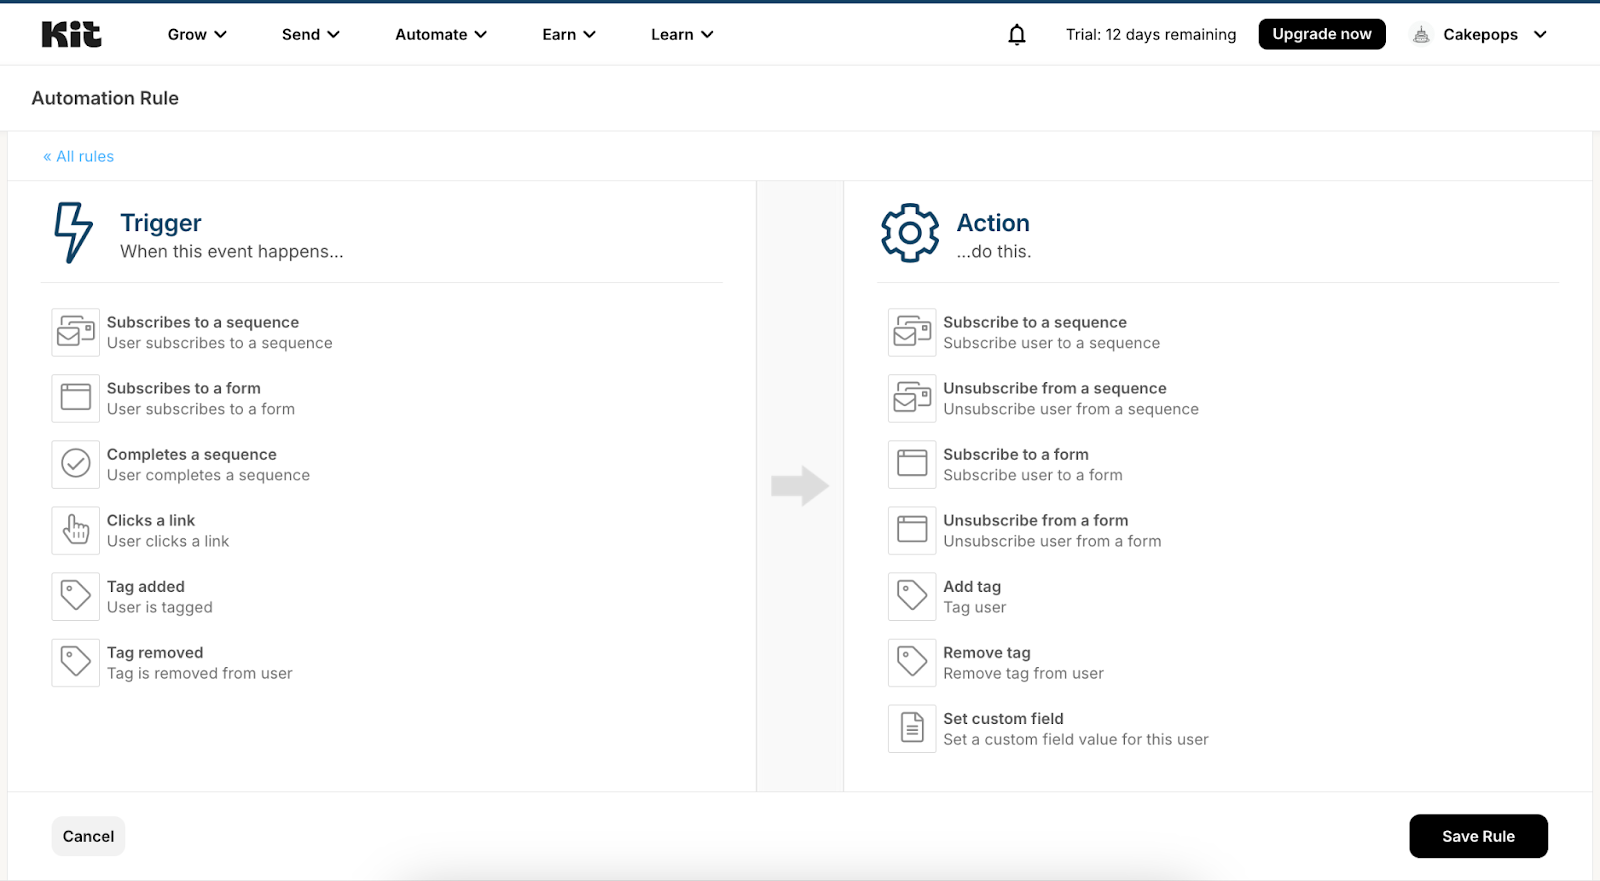Choose 'Add tag' action label
The width and height of the screenshot is (1600, 881).
[x=972, y=586]
